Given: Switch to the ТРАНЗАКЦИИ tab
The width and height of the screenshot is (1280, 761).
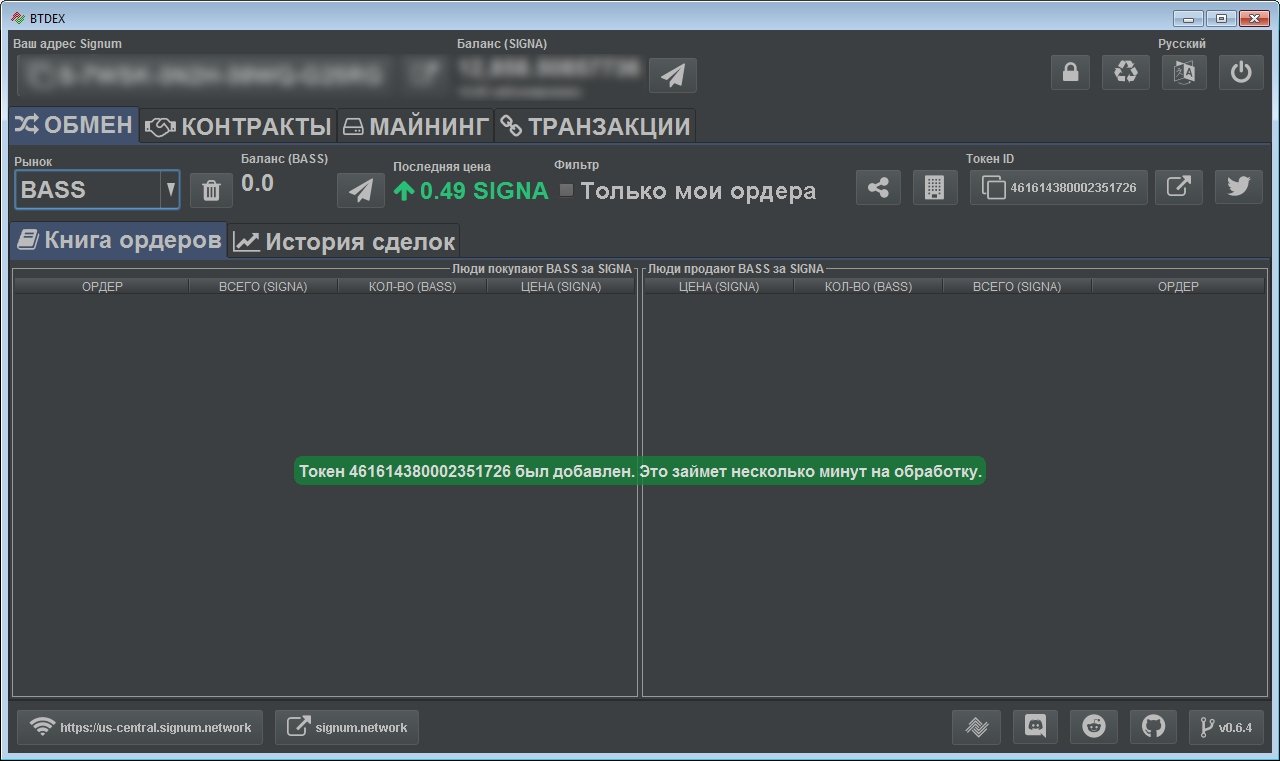Looking at the screenshot, I should 595,126.
